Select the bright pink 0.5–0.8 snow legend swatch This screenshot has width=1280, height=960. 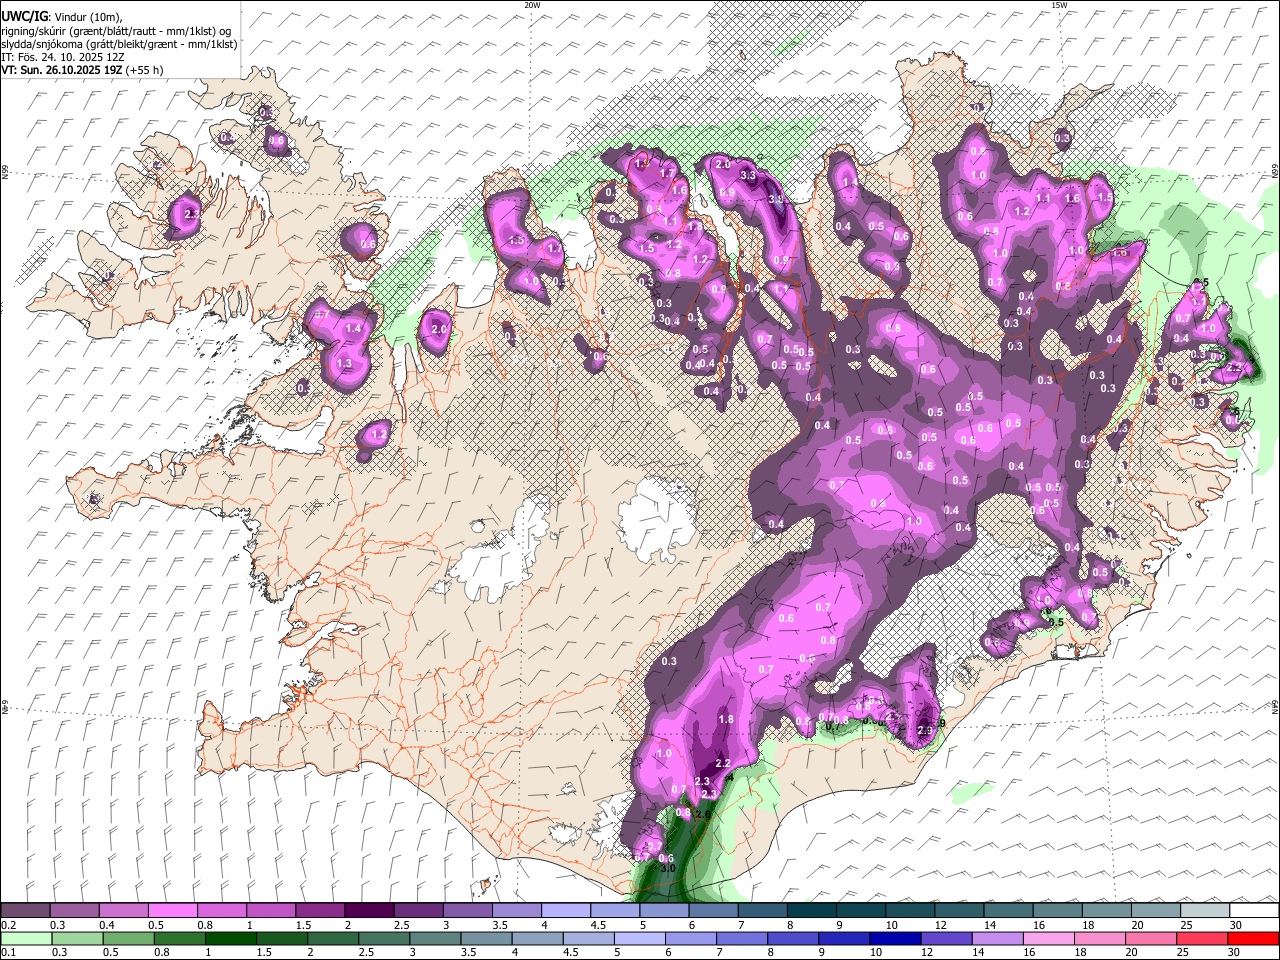click(172, 910)
